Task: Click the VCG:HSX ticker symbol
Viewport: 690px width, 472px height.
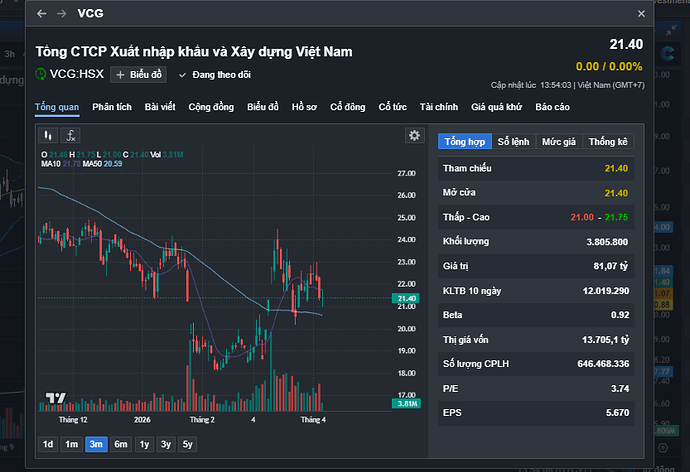Action: (x=77, y=74)
